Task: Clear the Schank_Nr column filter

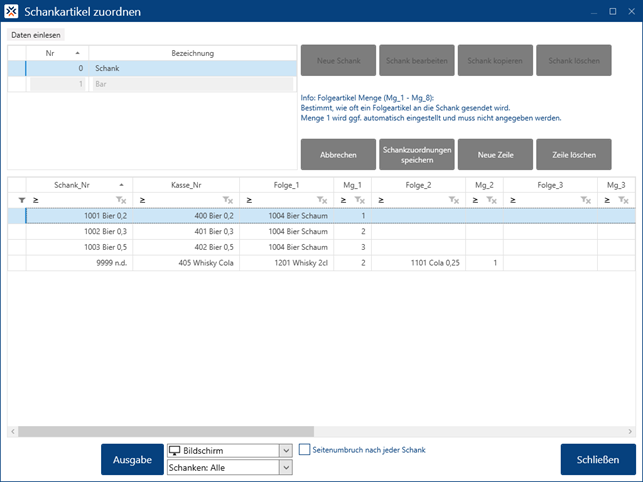Action: click(x=120, y=201)
